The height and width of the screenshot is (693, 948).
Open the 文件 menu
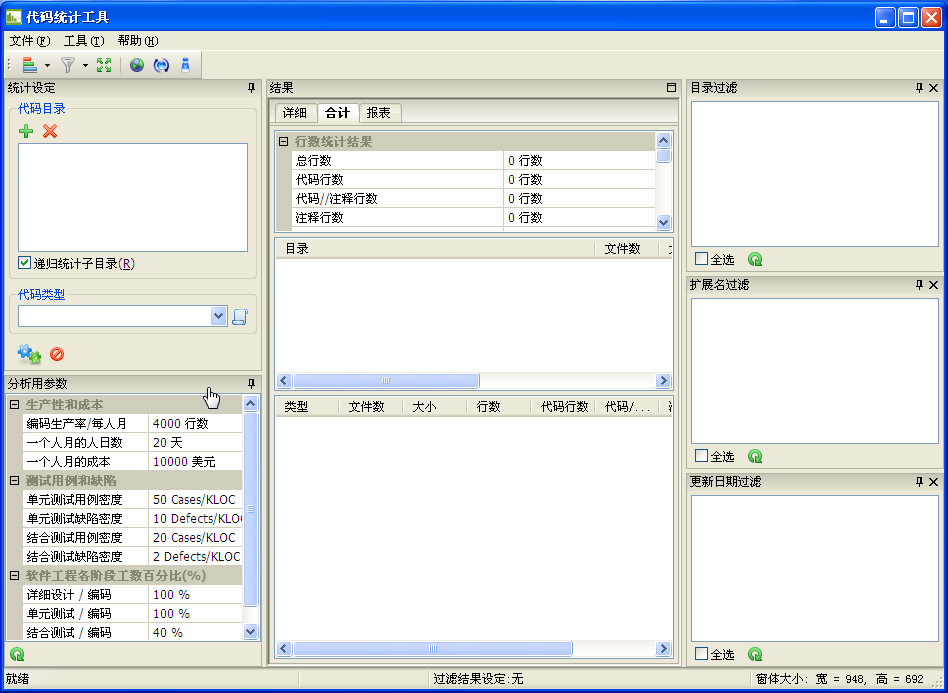click(x=30, y=41)
